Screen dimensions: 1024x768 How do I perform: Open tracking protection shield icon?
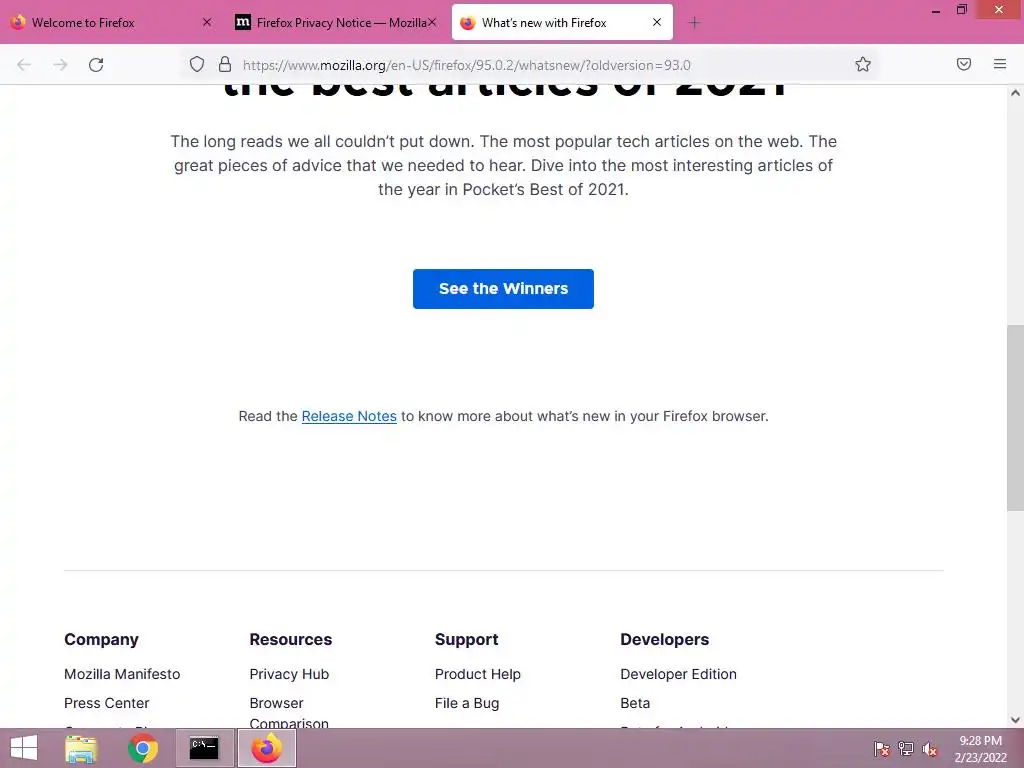point(197,64)
